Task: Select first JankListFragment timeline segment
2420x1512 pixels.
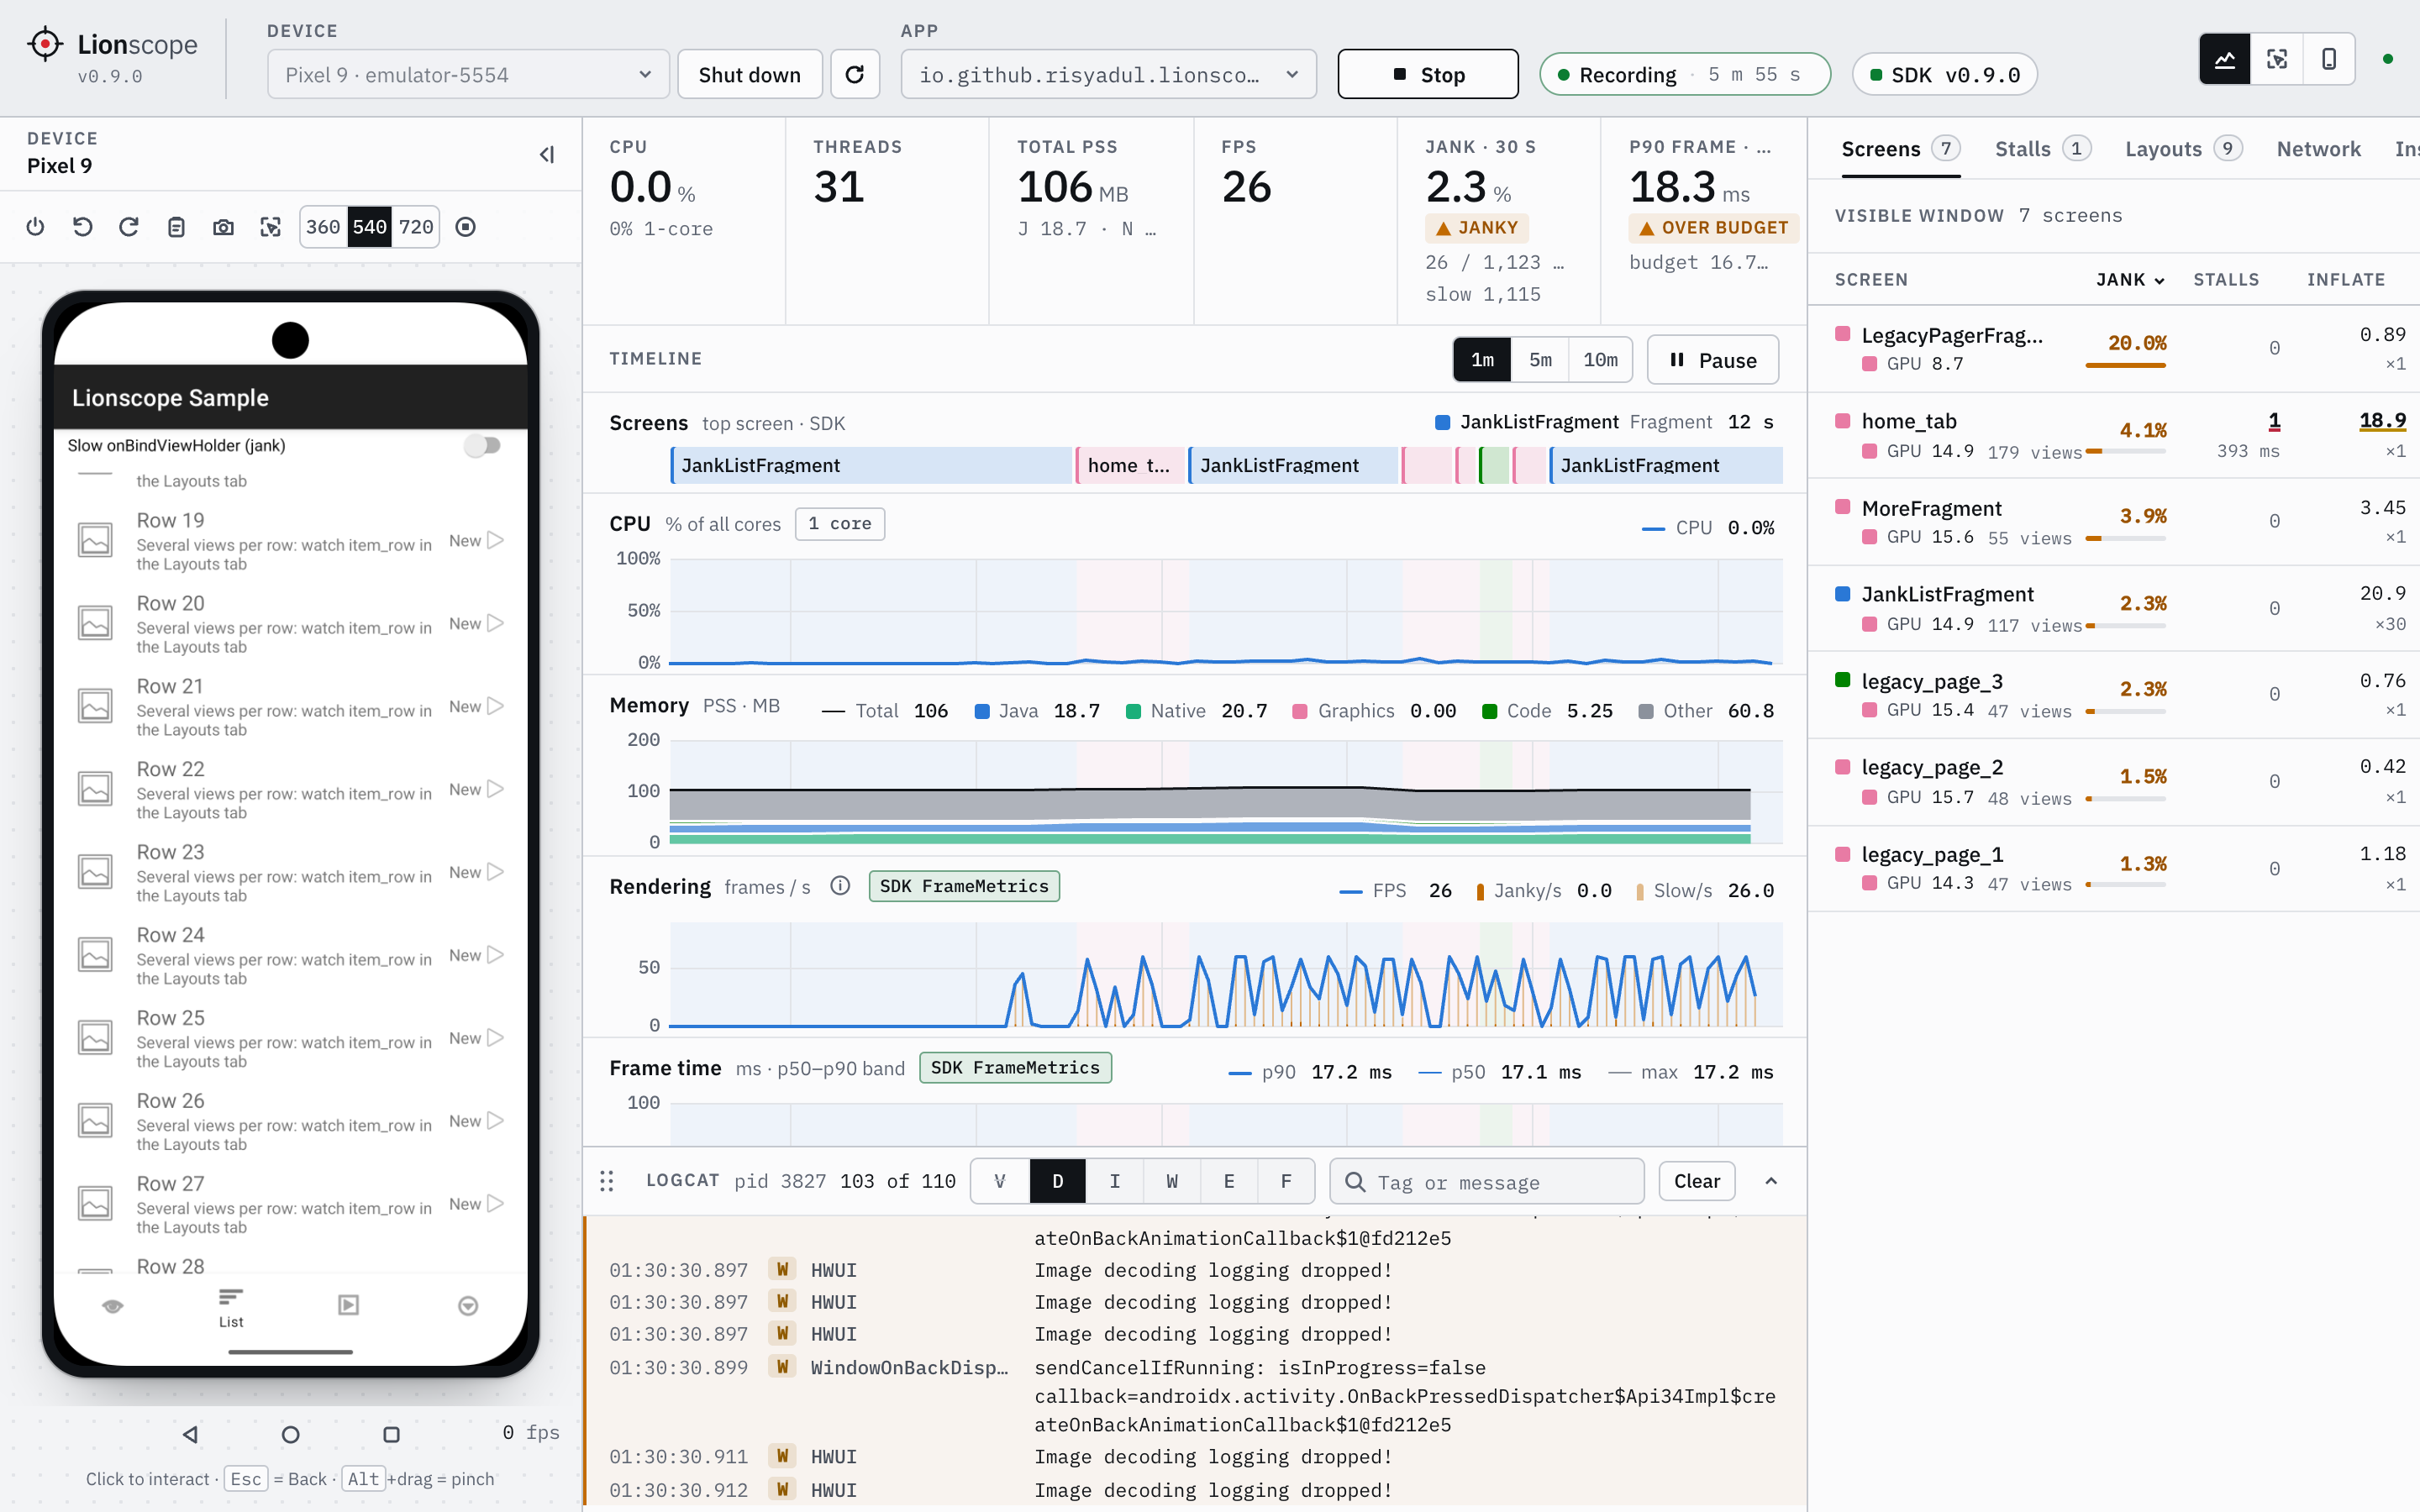Action: tap(871, 465)
